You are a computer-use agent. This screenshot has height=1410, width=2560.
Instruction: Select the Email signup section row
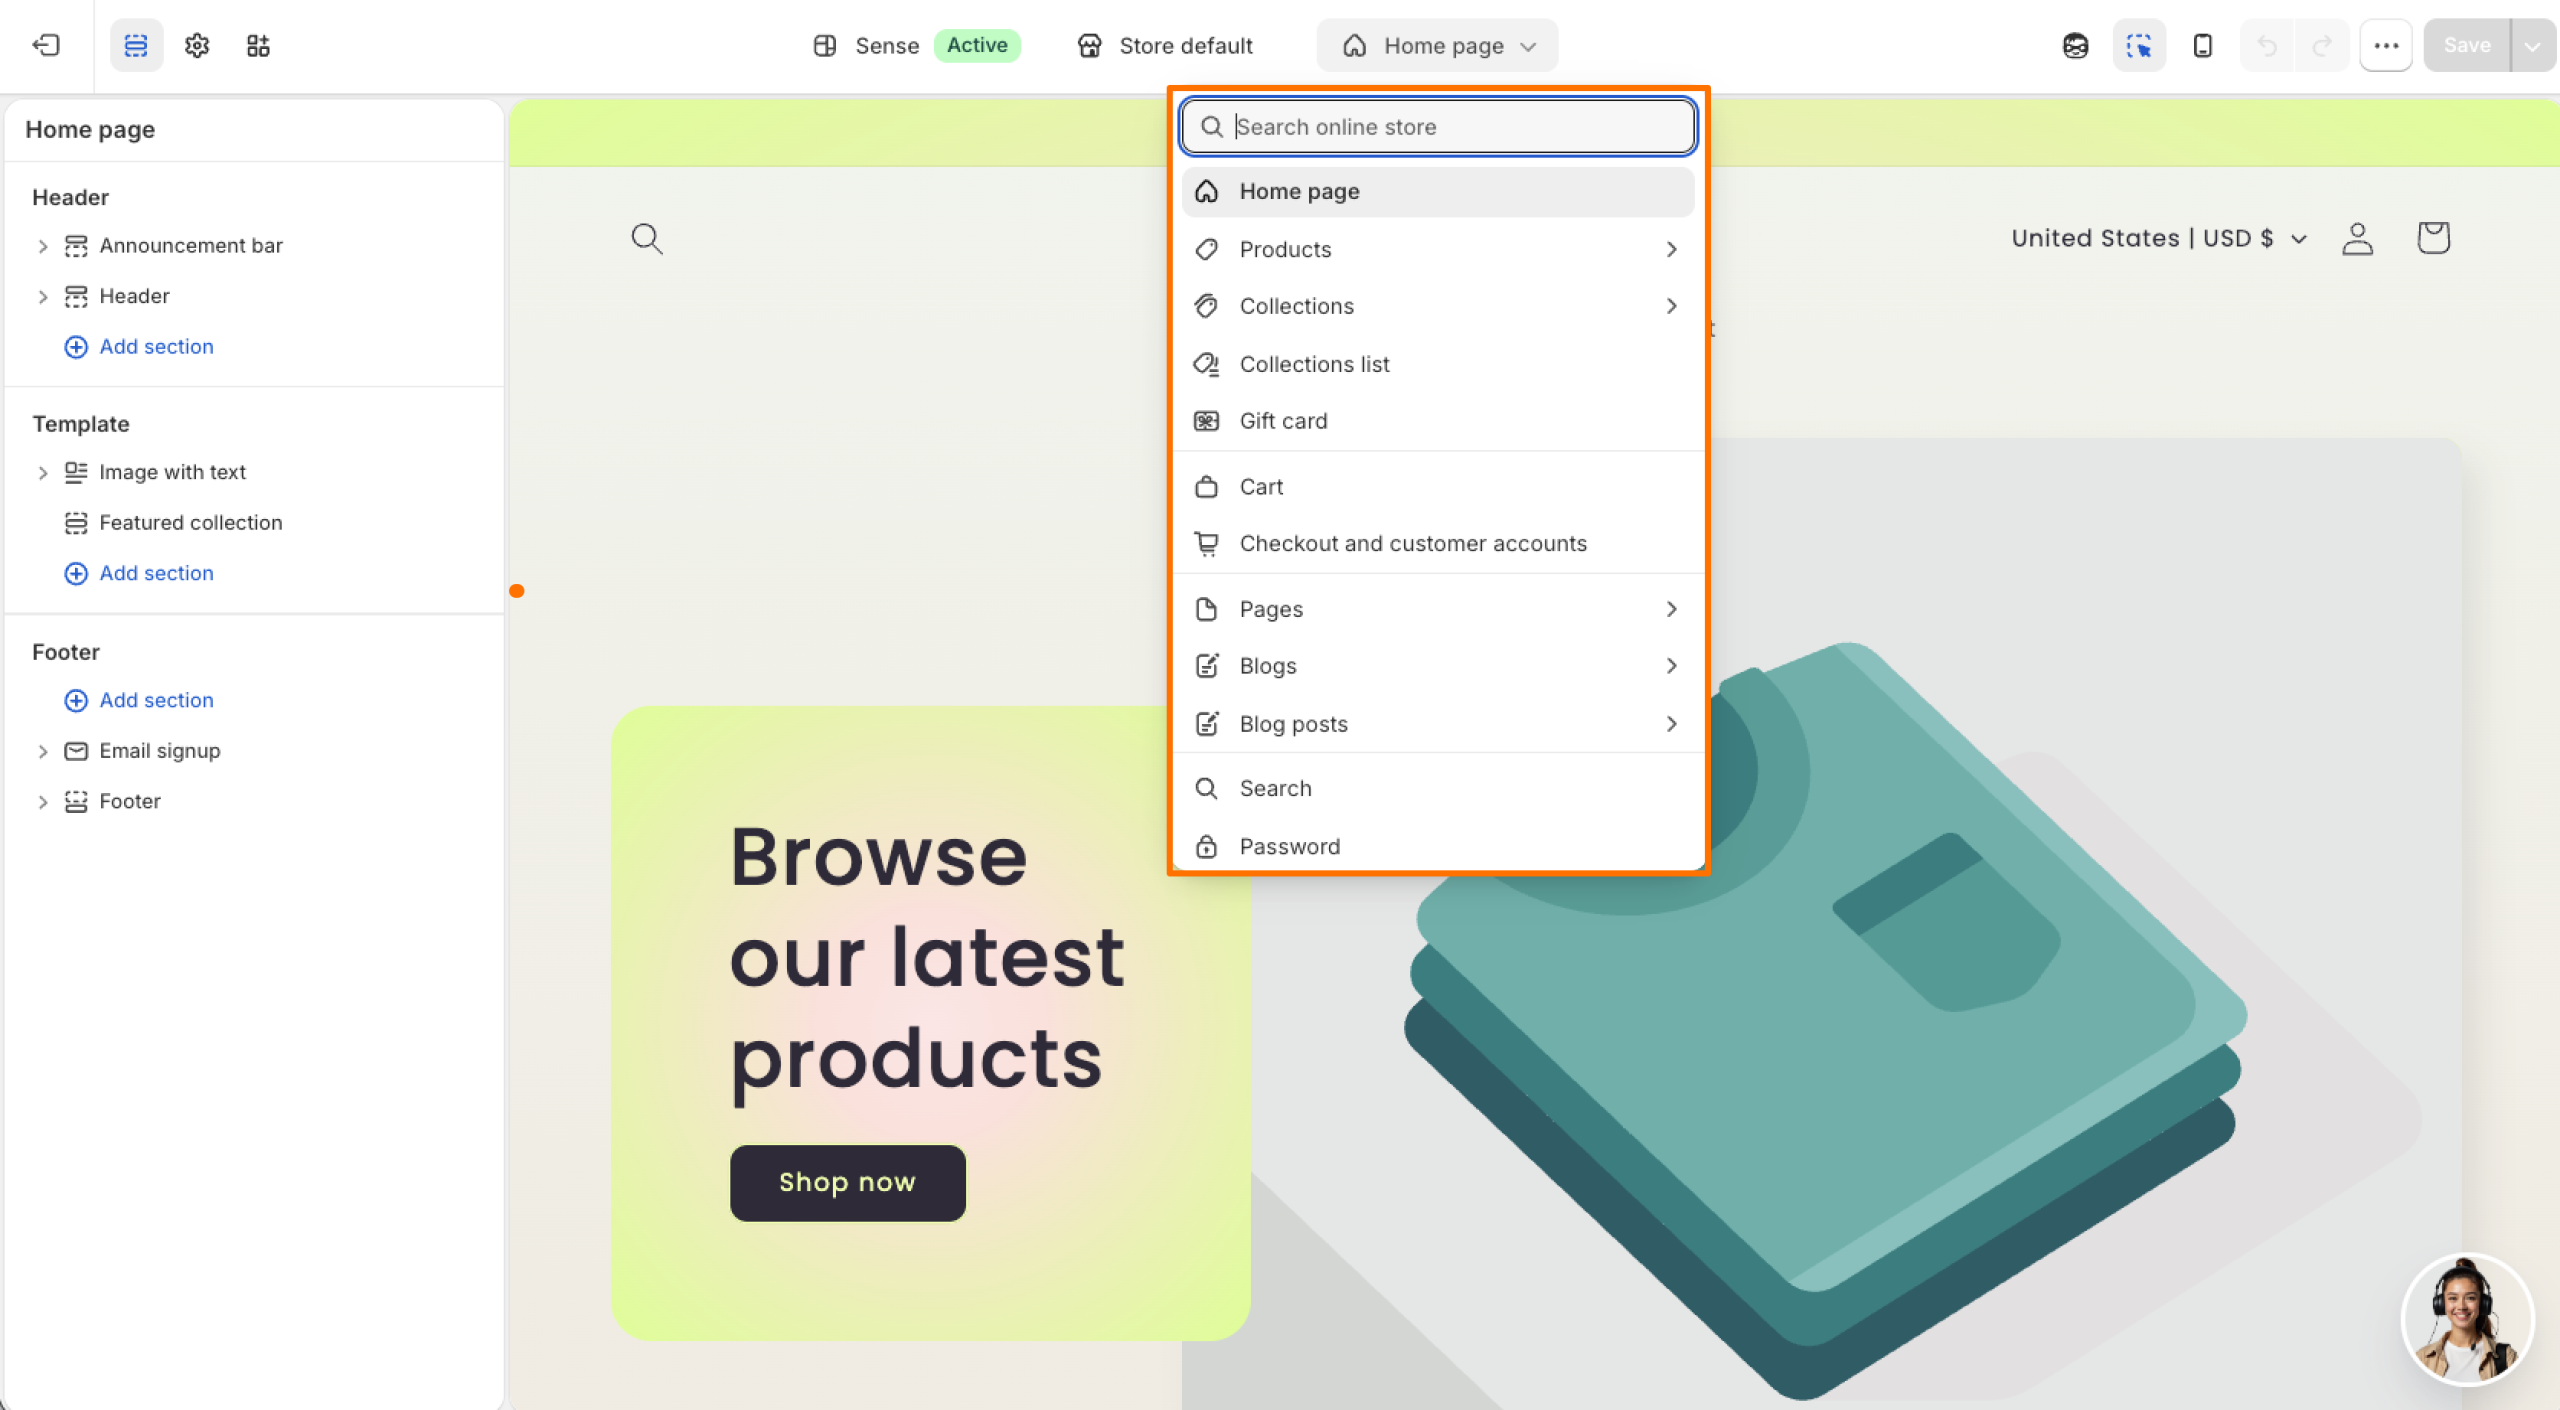(255, 751)
